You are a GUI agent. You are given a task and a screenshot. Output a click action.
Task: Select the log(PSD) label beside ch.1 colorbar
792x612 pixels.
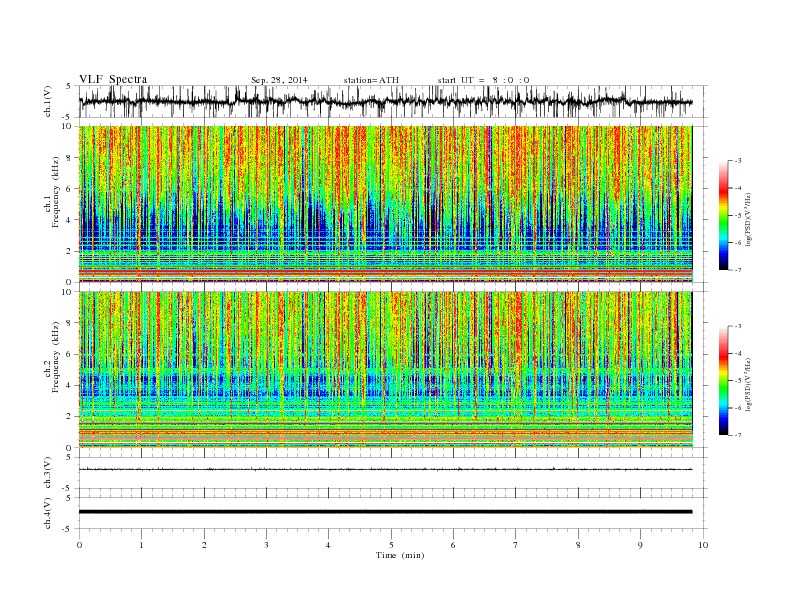point(749,219)
